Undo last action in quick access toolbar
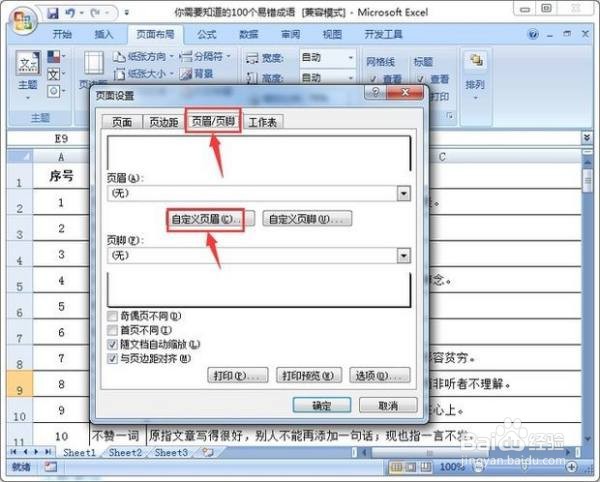 pyautogui.click(x=70, y=13)
